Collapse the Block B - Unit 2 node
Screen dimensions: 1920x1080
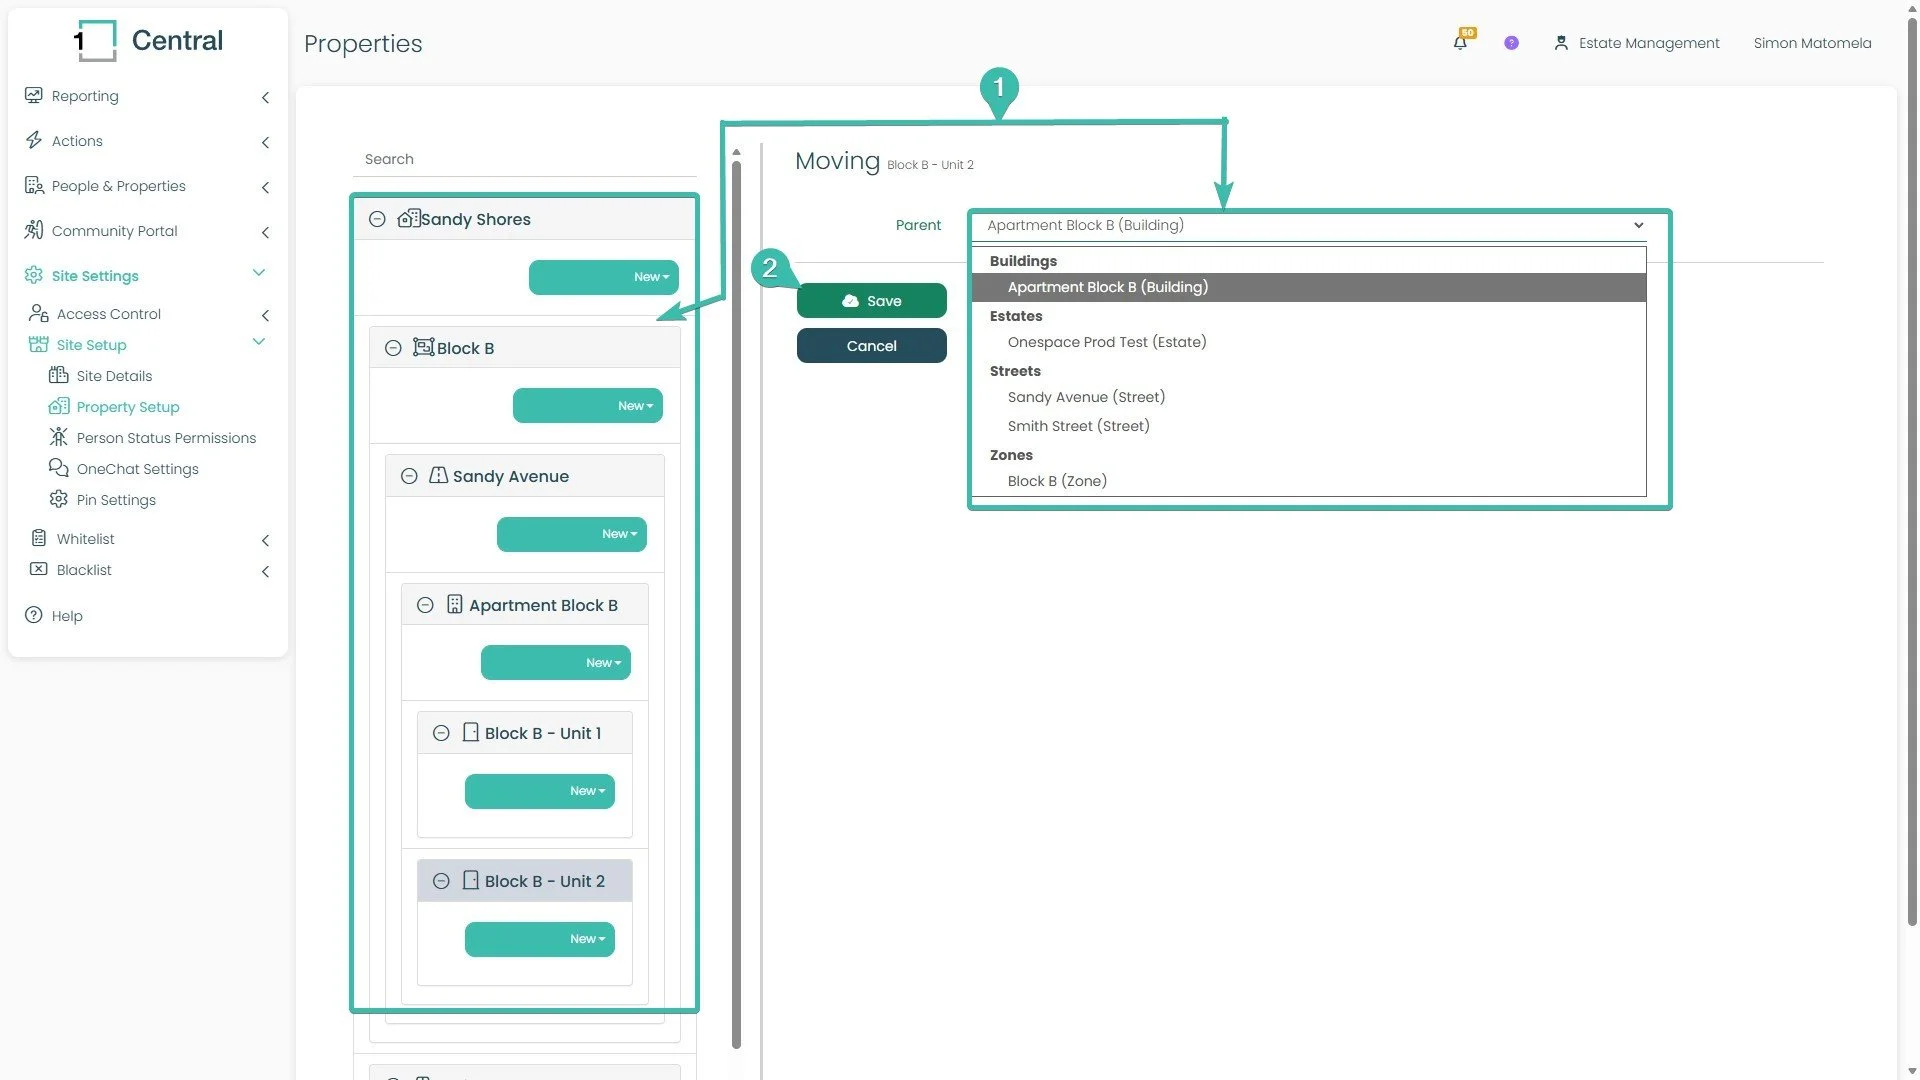pos(441,881)
